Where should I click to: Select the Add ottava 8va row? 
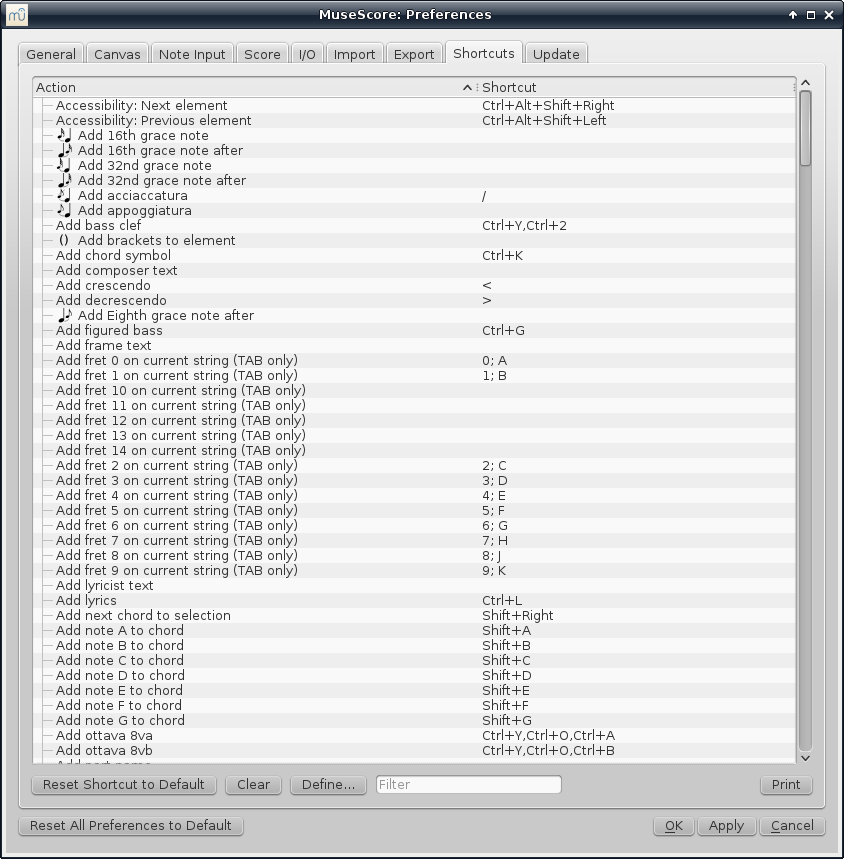[414, 736]
